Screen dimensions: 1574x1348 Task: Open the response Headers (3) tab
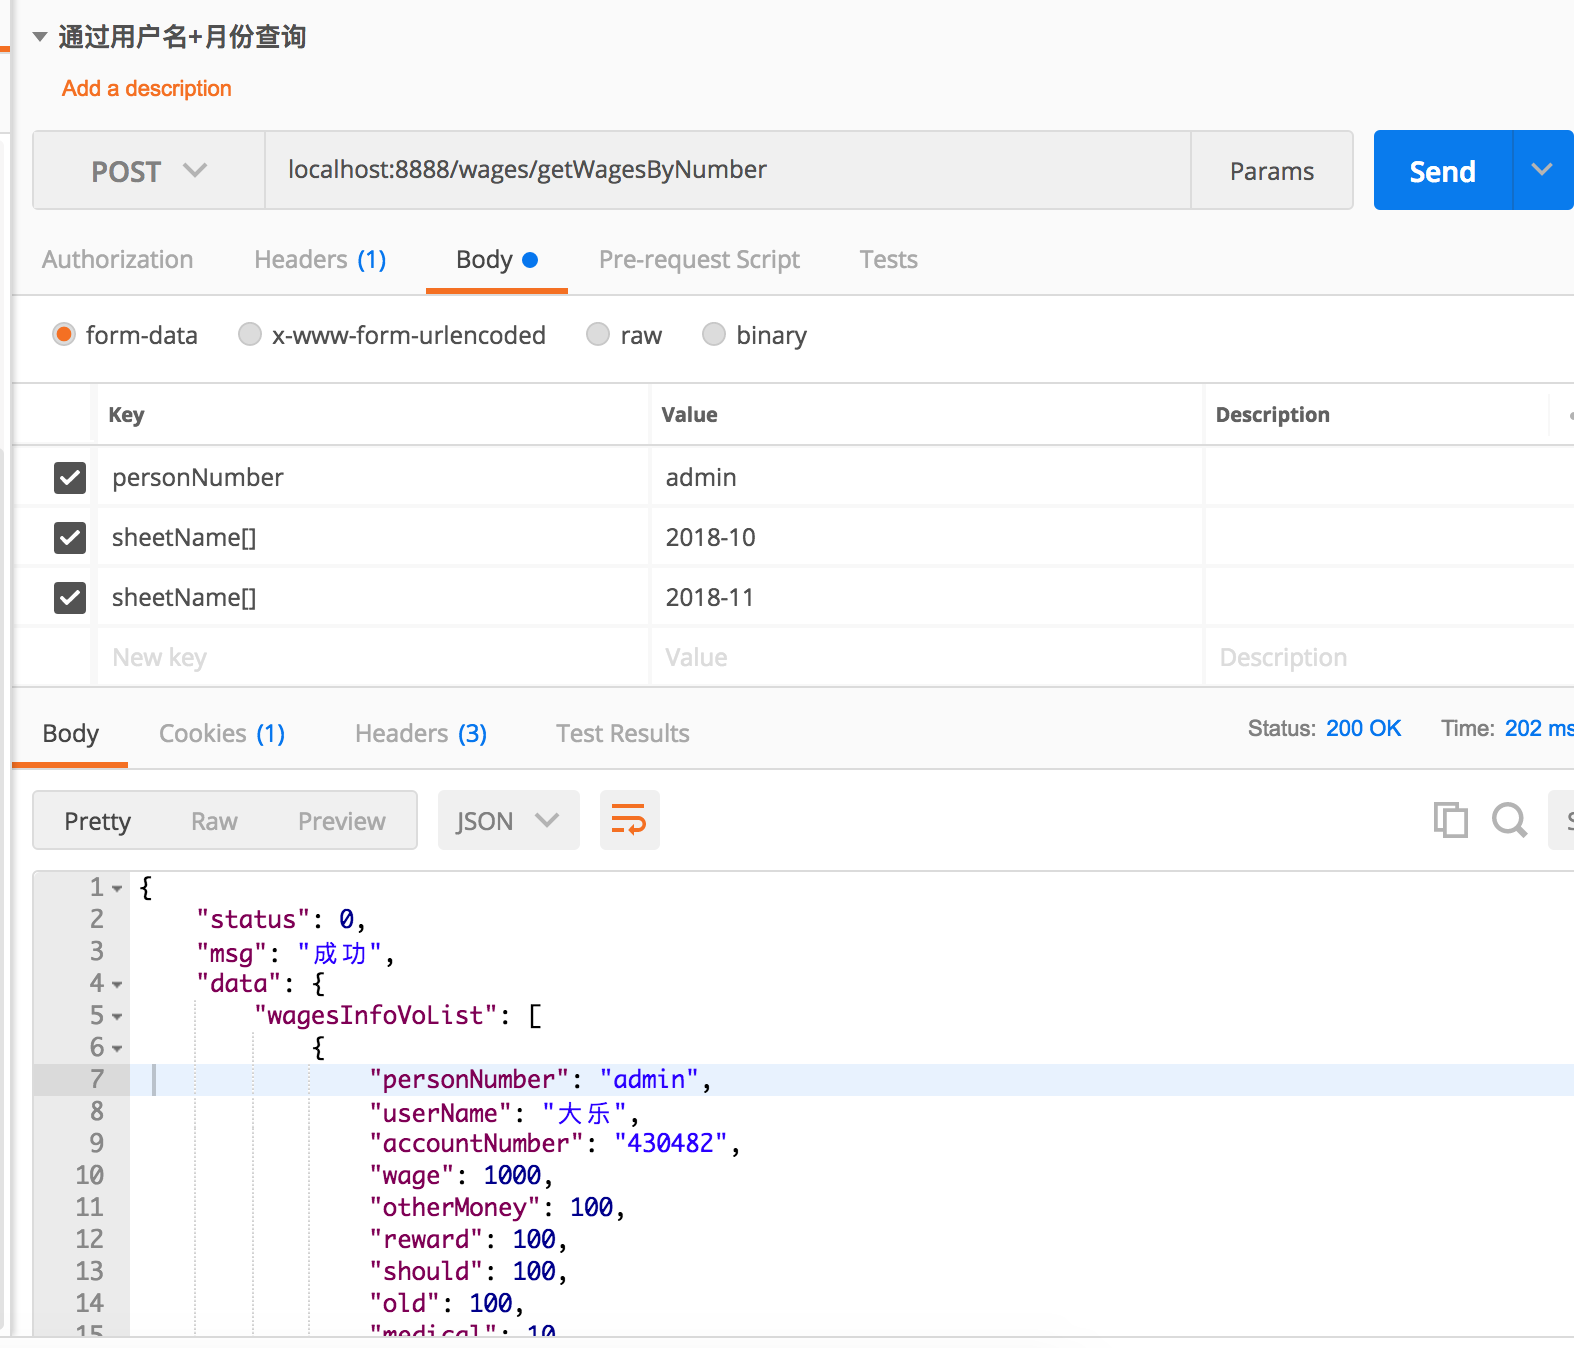(421, 733)
